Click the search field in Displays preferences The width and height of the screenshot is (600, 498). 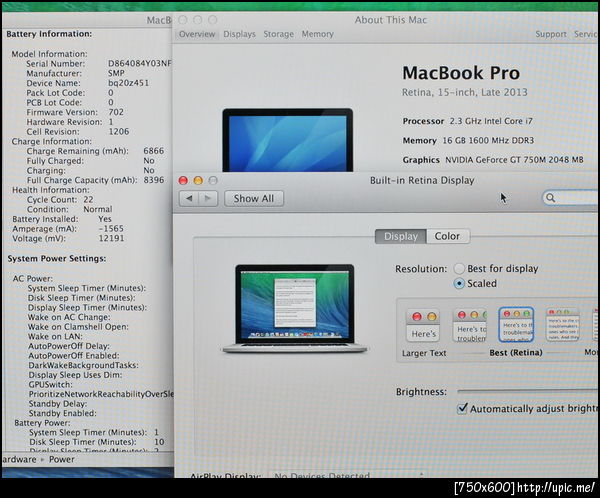tap(571, 198)
